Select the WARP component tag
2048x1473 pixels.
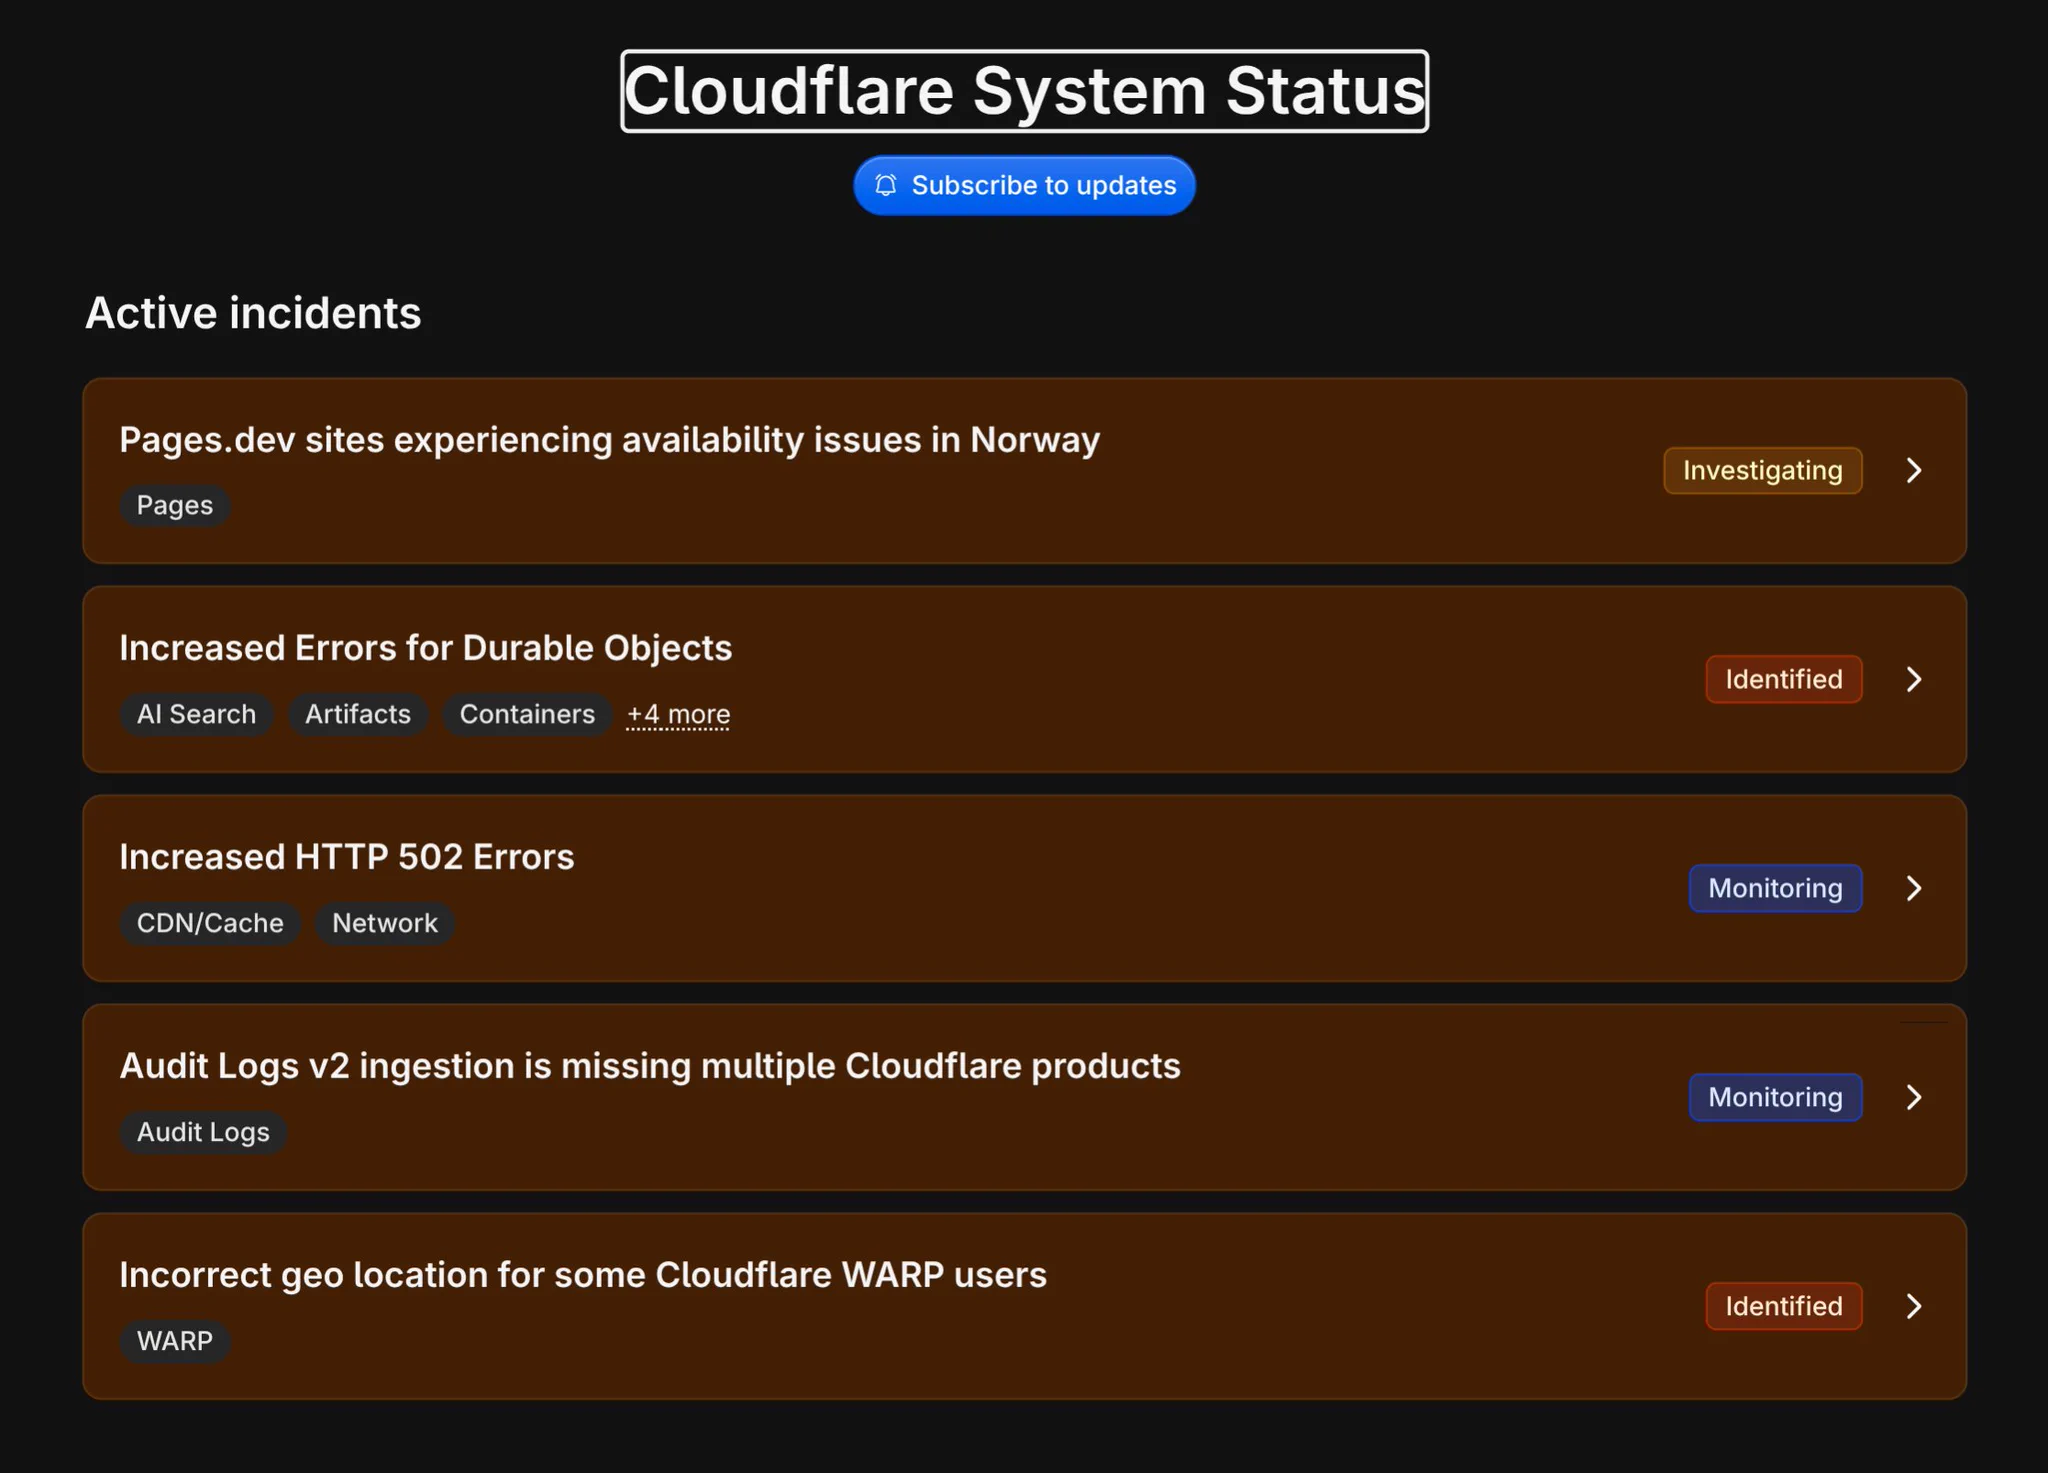tap(175, 1341)
